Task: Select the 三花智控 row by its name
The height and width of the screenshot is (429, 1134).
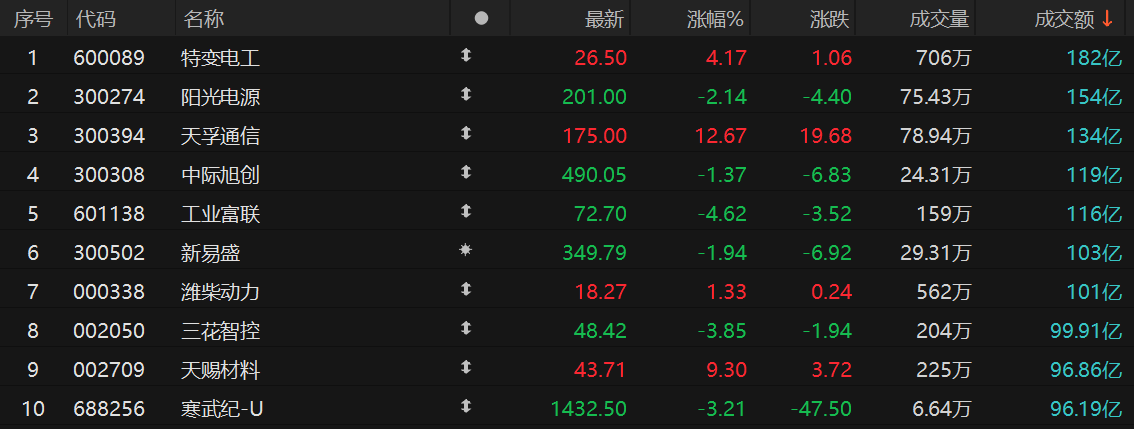Action: [x=220, y=331]
